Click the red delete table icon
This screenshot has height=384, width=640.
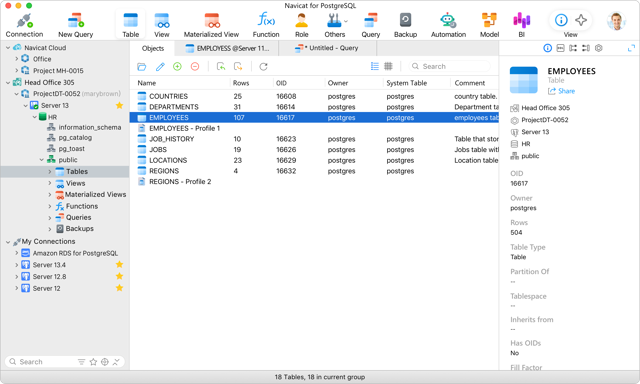pos(195,67)
